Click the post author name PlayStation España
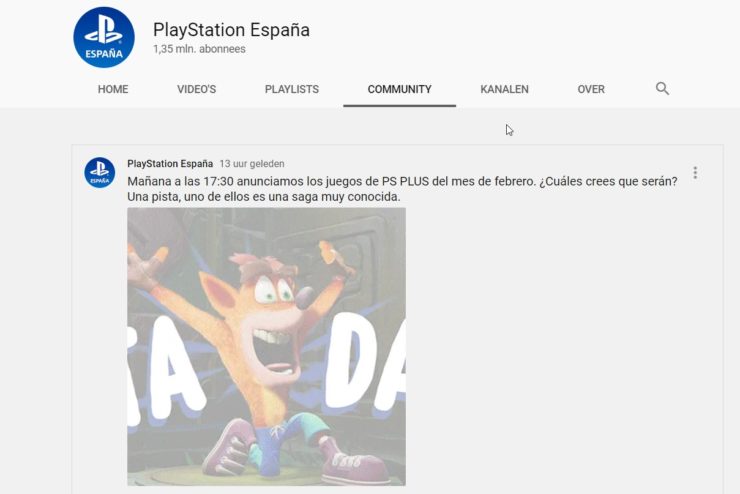 [x=170, y=164]
